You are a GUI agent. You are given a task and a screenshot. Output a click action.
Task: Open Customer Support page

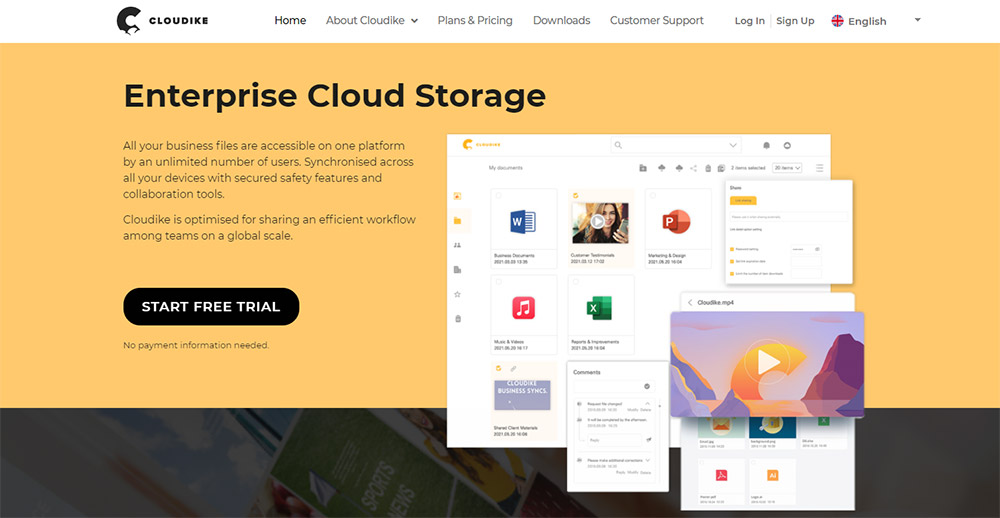pyautogui.click(x=657, y=20)
